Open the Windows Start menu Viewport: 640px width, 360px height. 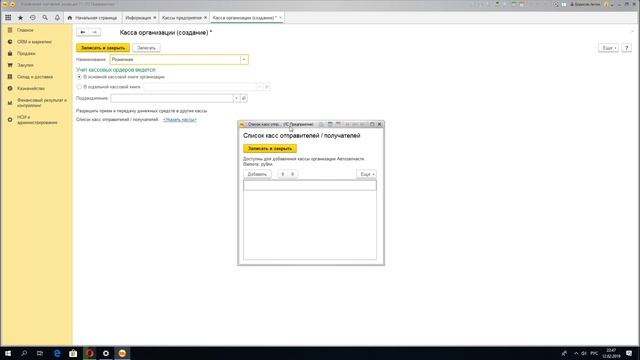point(8,353)
